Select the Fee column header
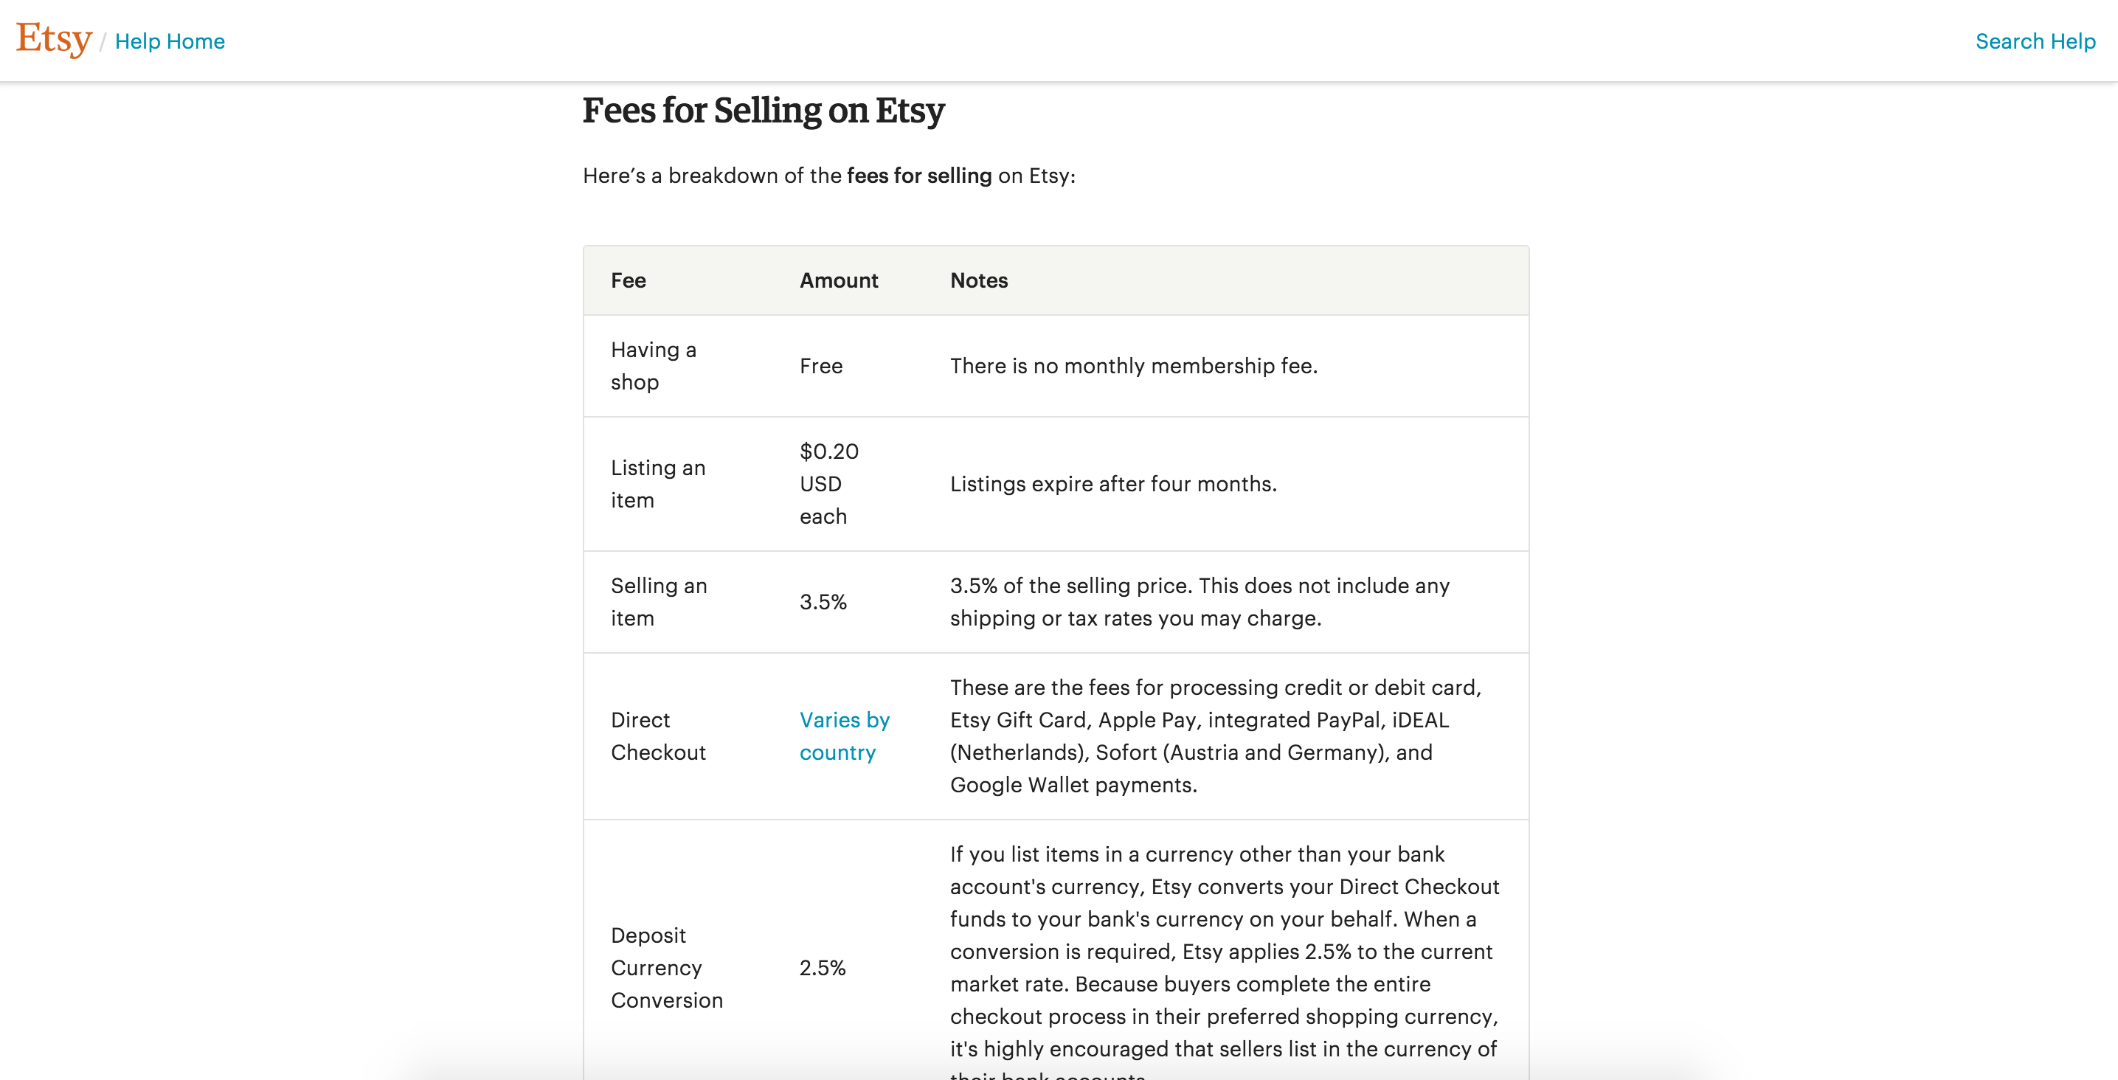 point(628,280)
